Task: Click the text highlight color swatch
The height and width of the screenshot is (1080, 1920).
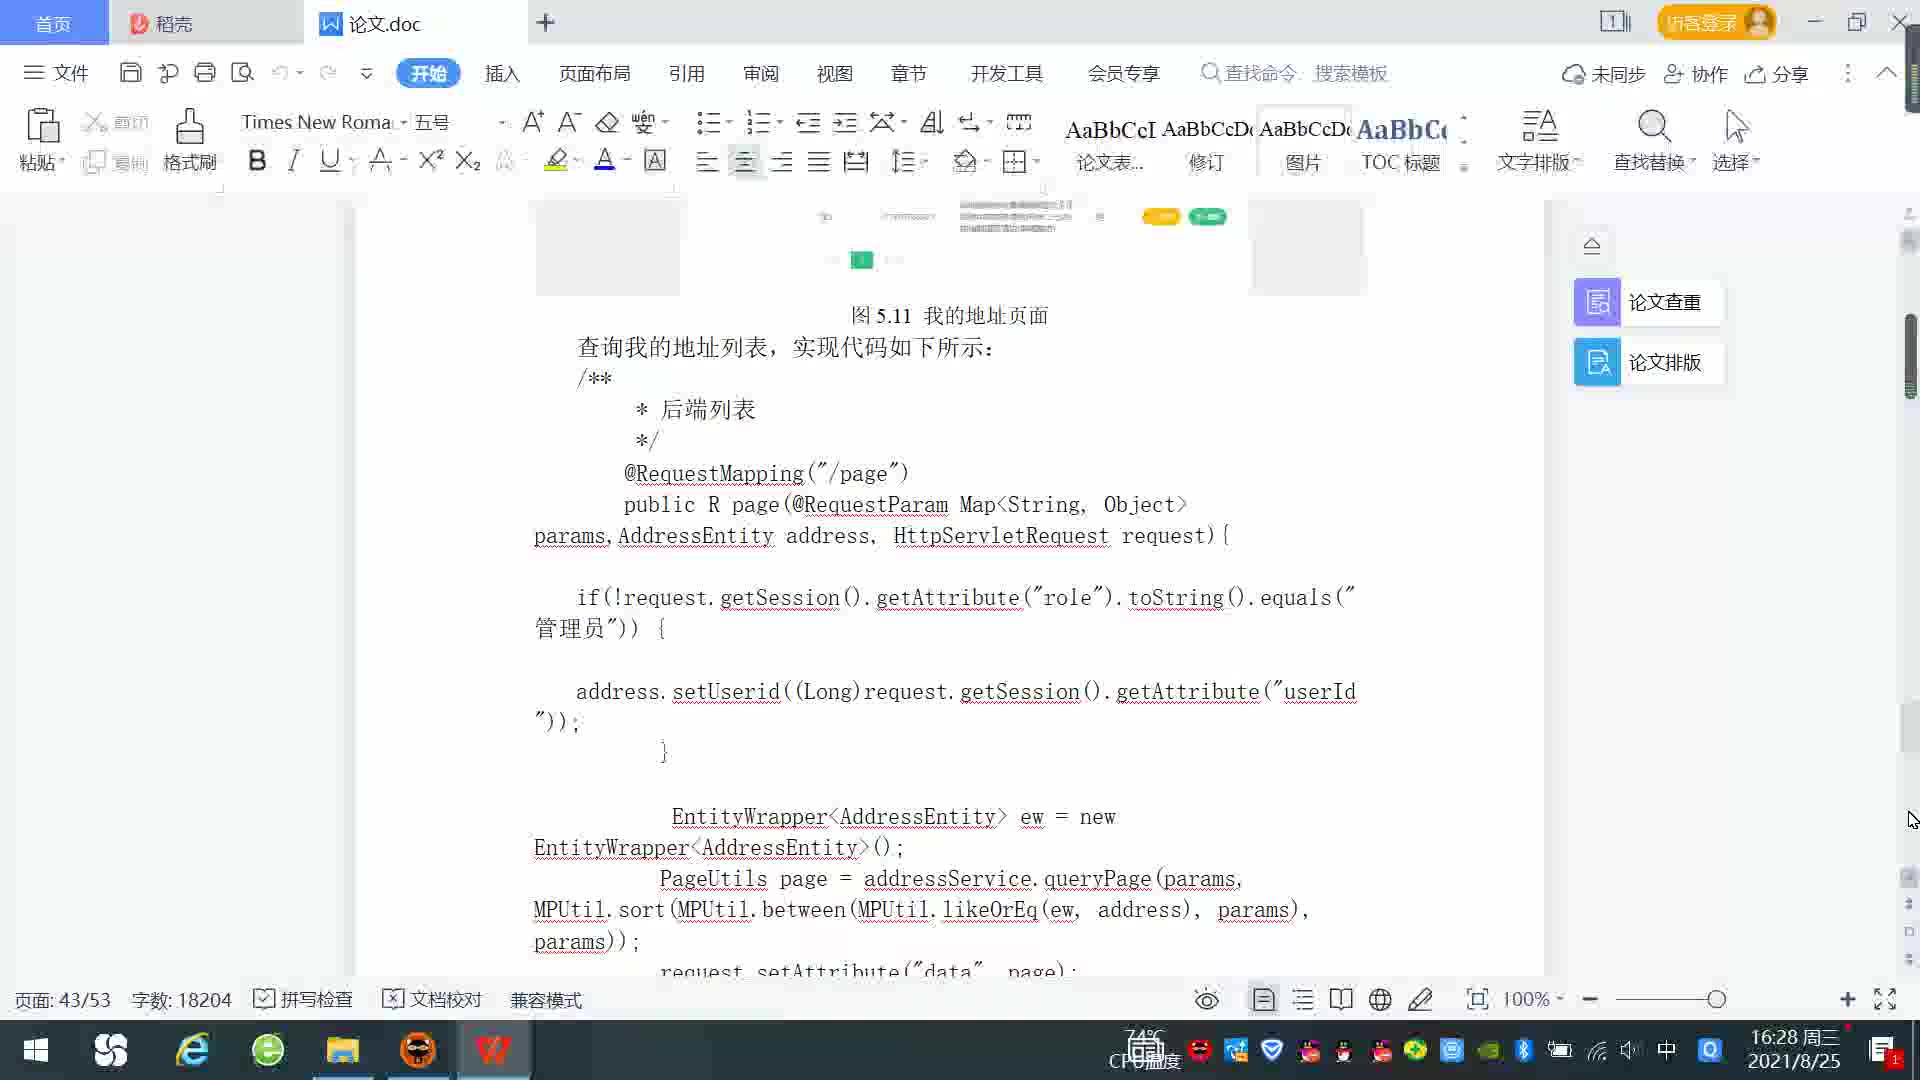Action: tap(556, 161)
